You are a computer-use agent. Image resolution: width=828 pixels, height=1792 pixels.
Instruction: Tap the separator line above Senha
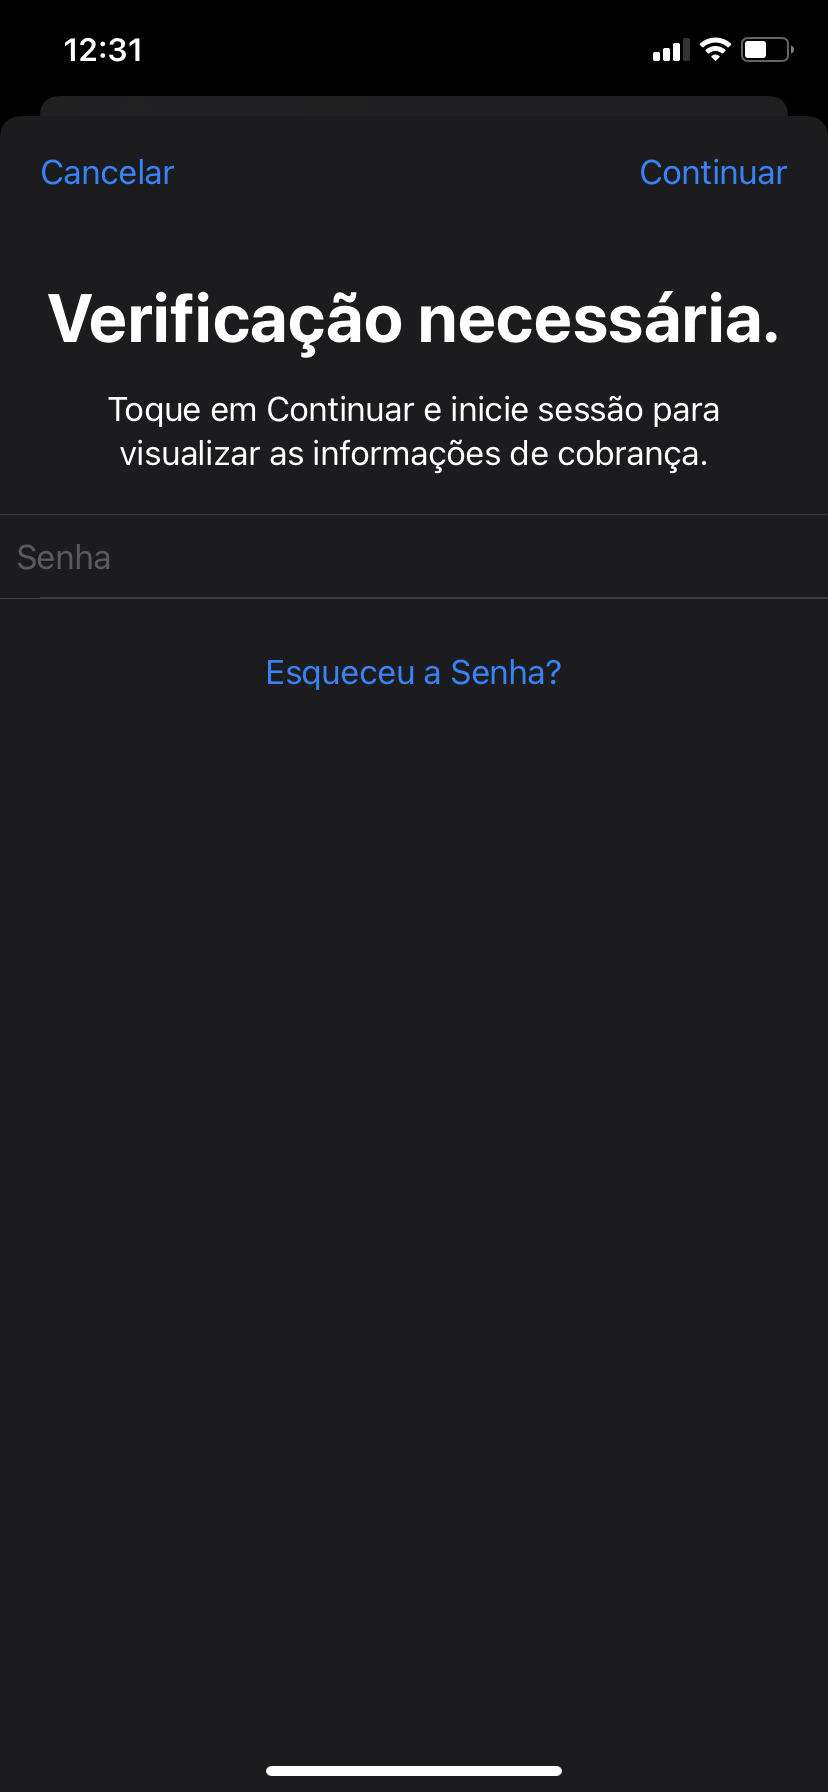[x=413, y=515]
